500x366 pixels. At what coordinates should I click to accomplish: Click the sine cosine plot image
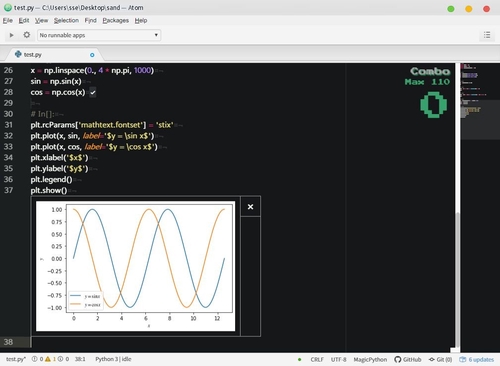135,266
